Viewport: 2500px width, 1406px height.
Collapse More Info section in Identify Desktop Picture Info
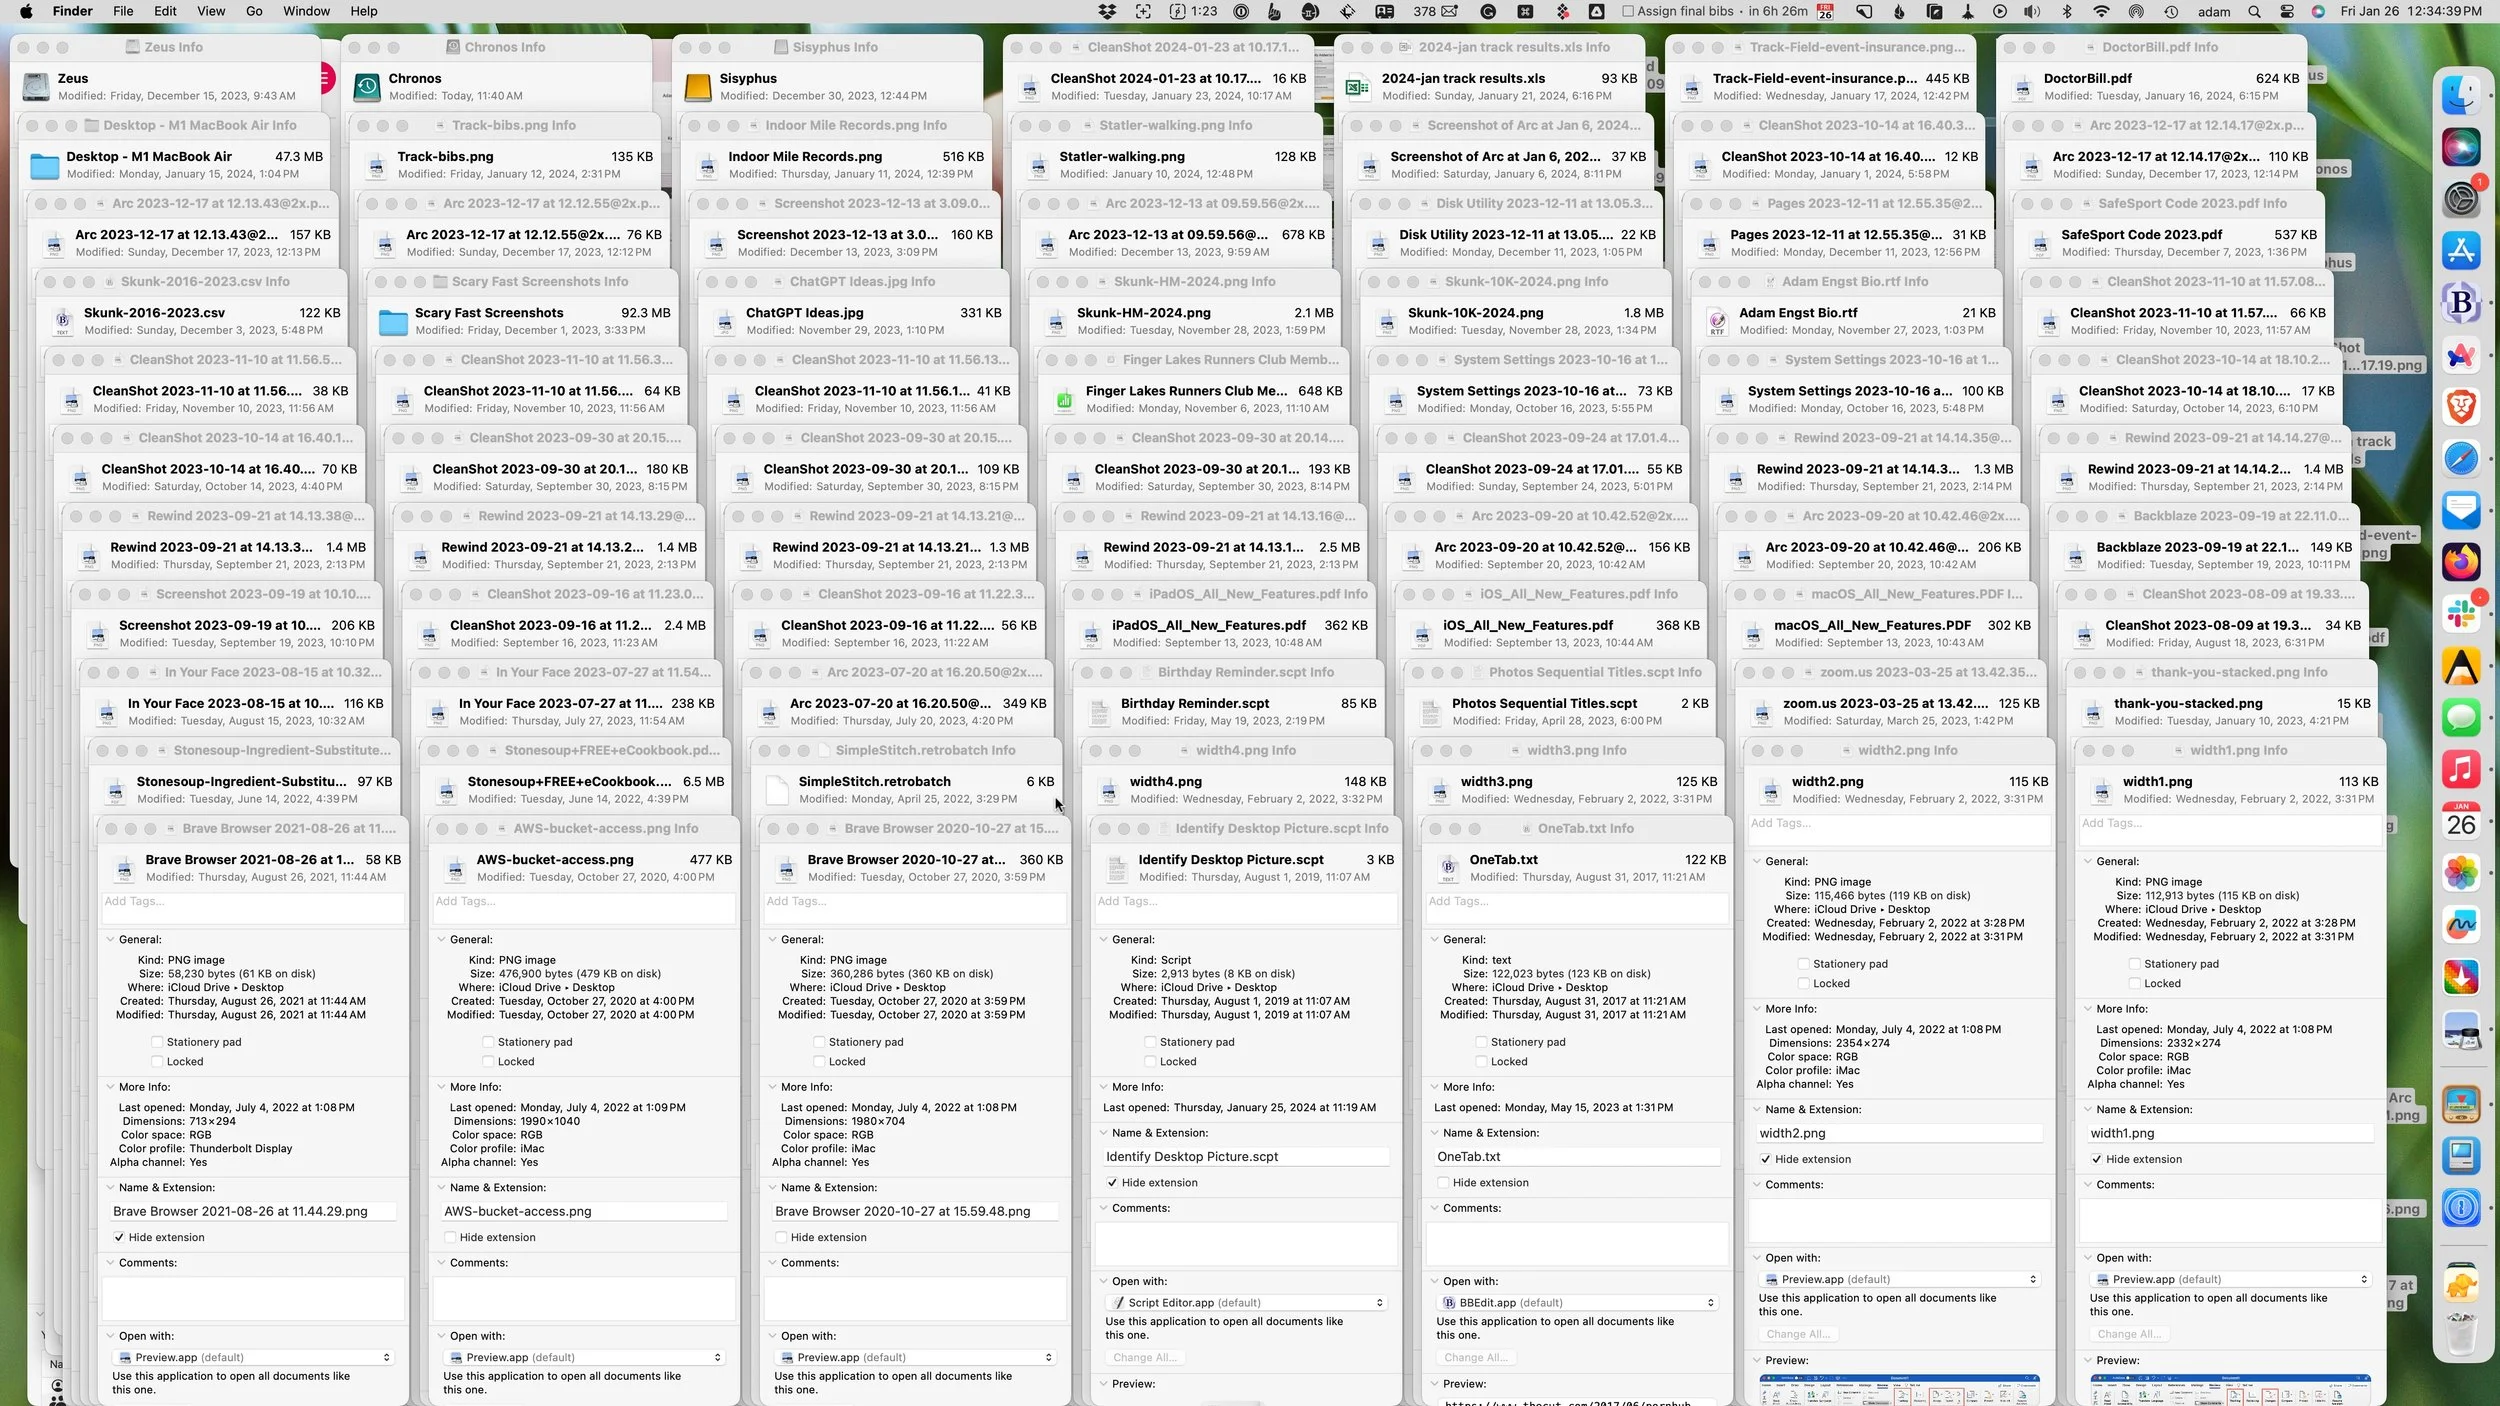click(x=1105, y=1087)
